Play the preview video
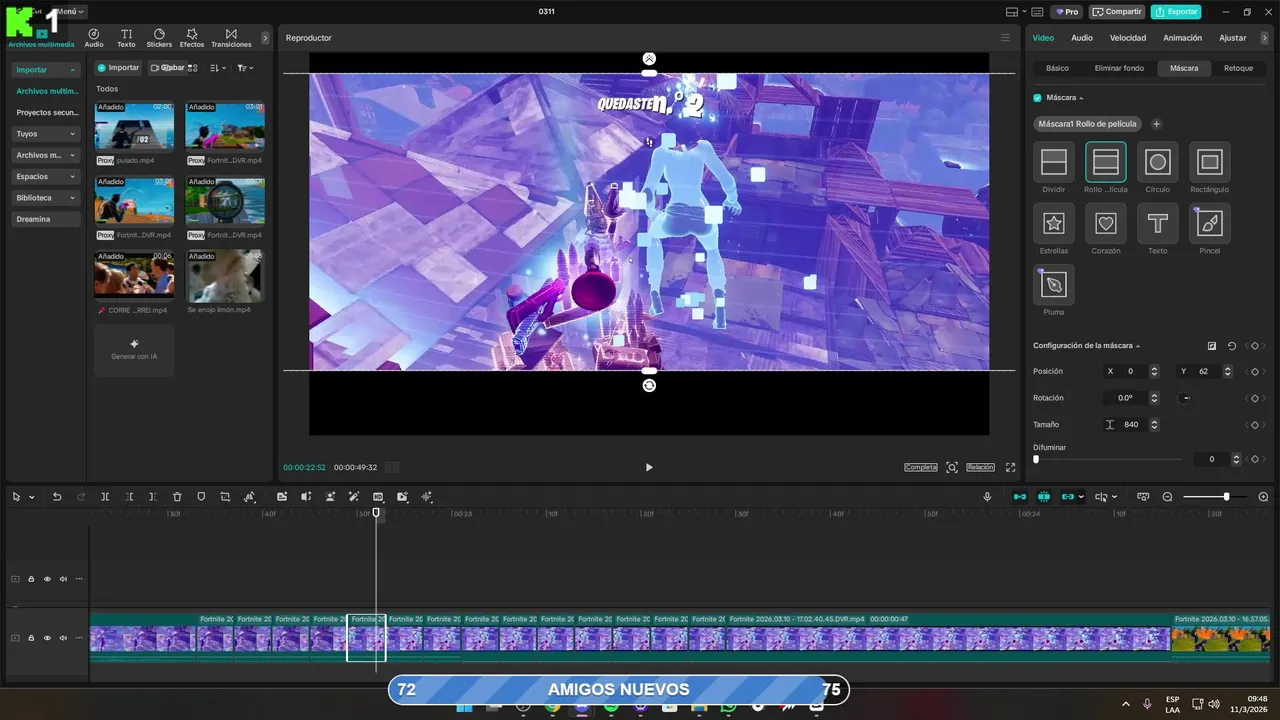 pyautogui.click(x=649, y=467)
